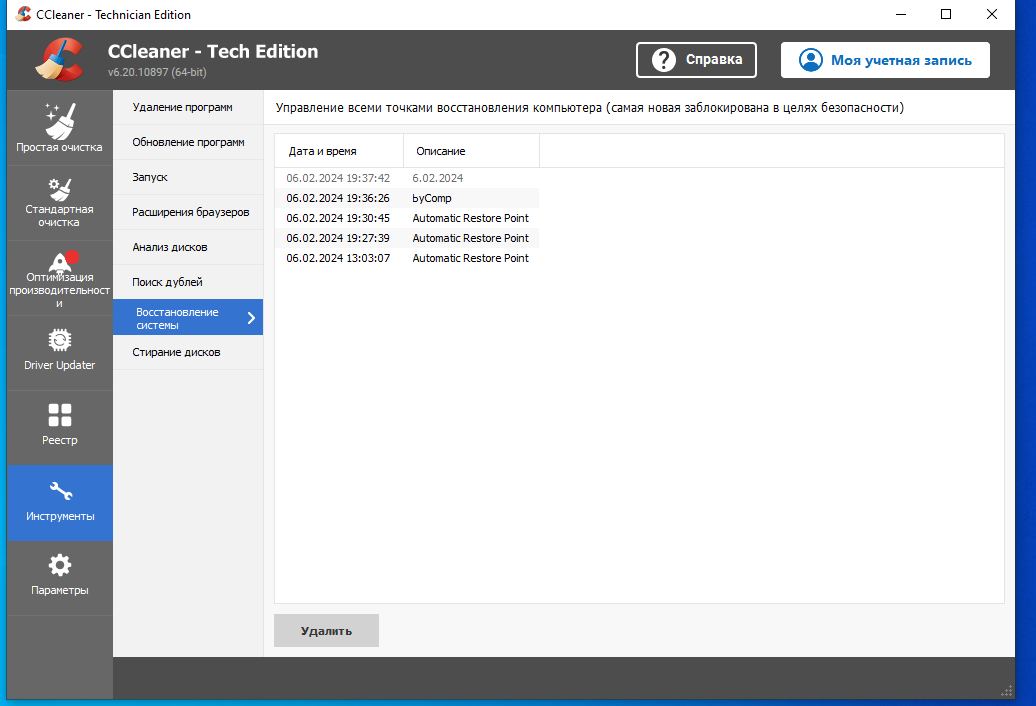Select Восстановление системы menu item

[x=188, y=318]
